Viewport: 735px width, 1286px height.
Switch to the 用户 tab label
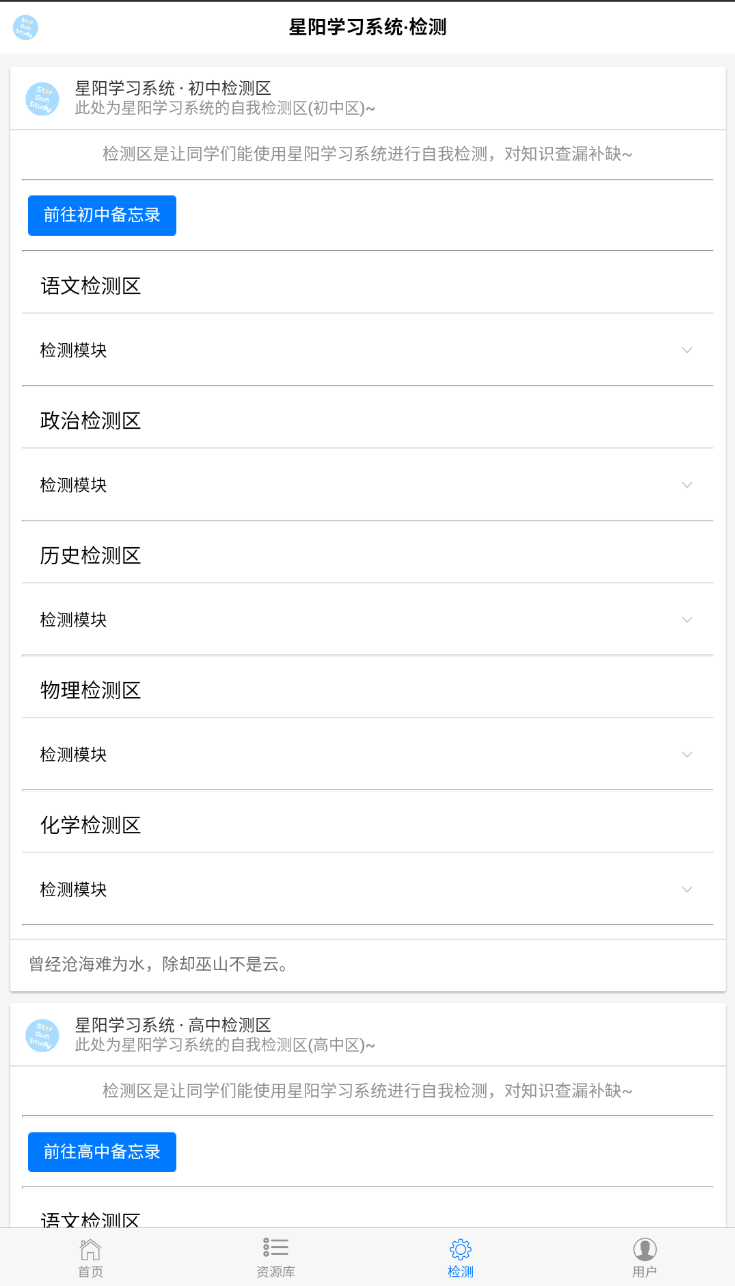(645, 1272)
